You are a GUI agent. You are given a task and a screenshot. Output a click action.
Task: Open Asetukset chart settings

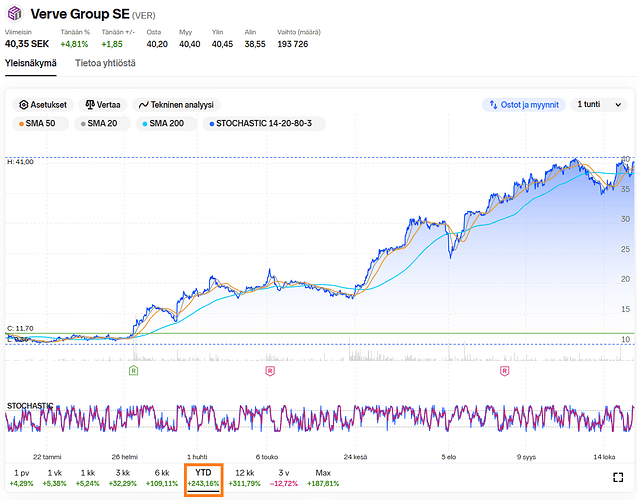tap(44, 104)
